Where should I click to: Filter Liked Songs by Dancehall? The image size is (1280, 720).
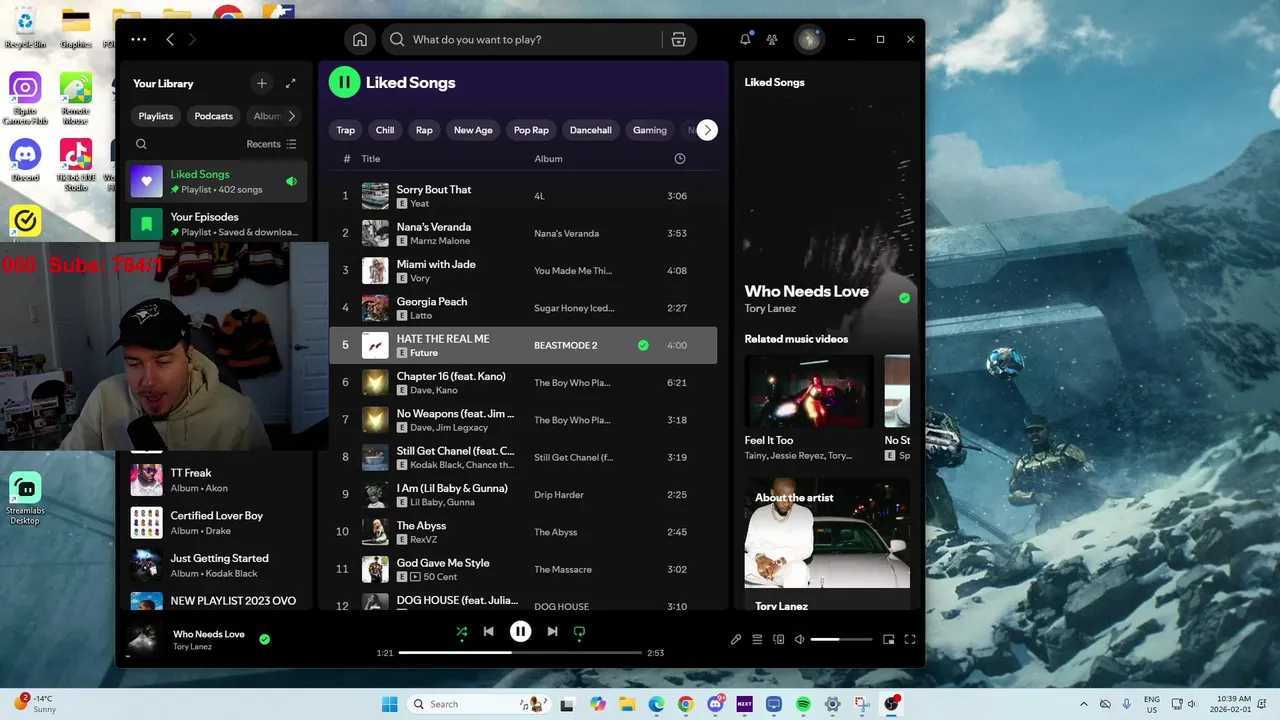(x=591, y=130)
